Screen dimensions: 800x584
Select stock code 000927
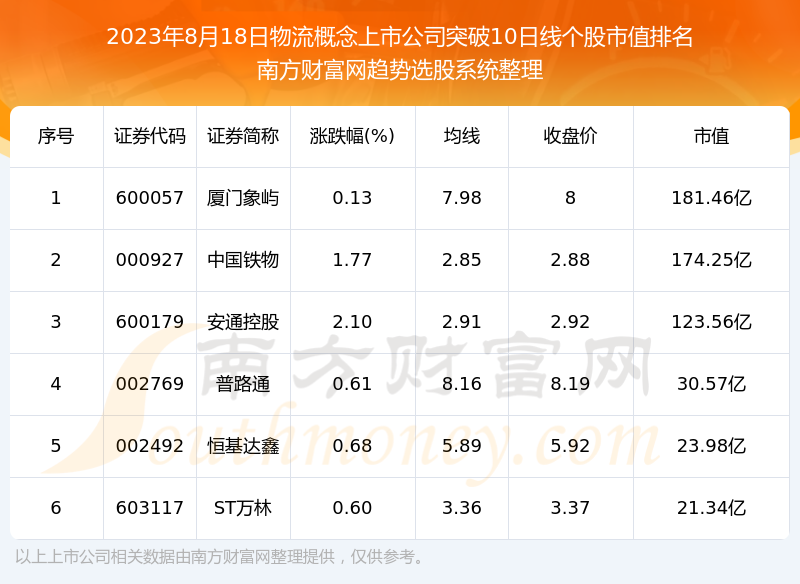pos(149,260)
